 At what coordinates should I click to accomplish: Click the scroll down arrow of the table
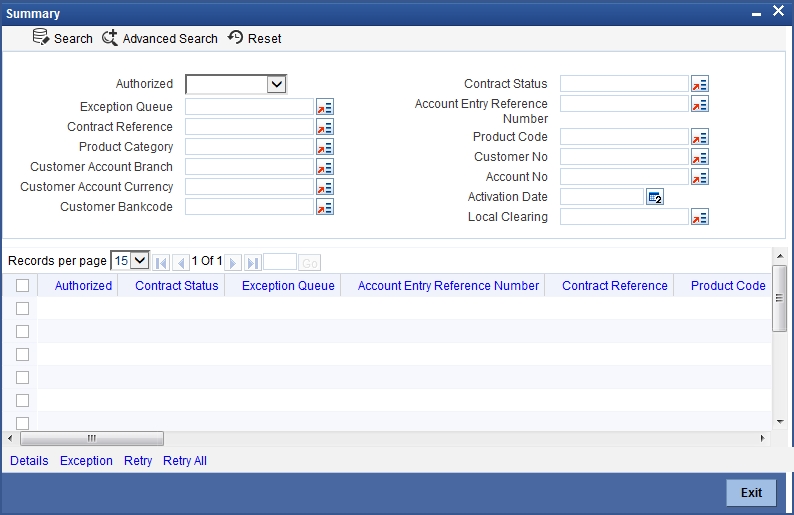click(x=780, y=421)
